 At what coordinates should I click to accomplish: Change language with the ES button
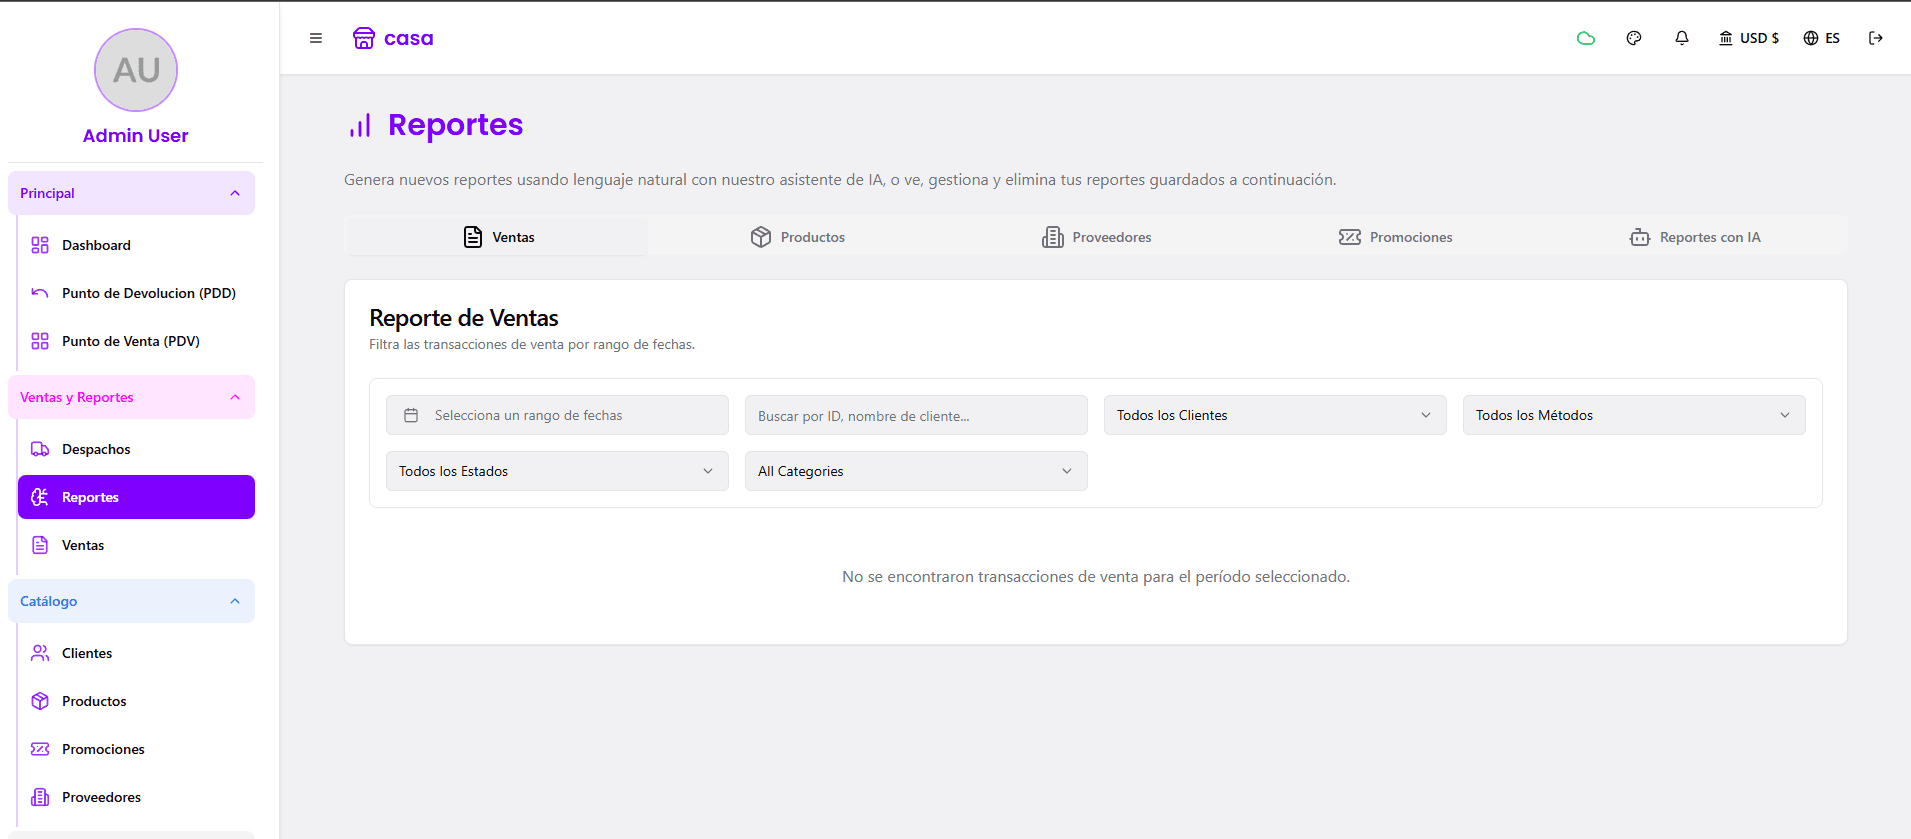pos(1822,38)
